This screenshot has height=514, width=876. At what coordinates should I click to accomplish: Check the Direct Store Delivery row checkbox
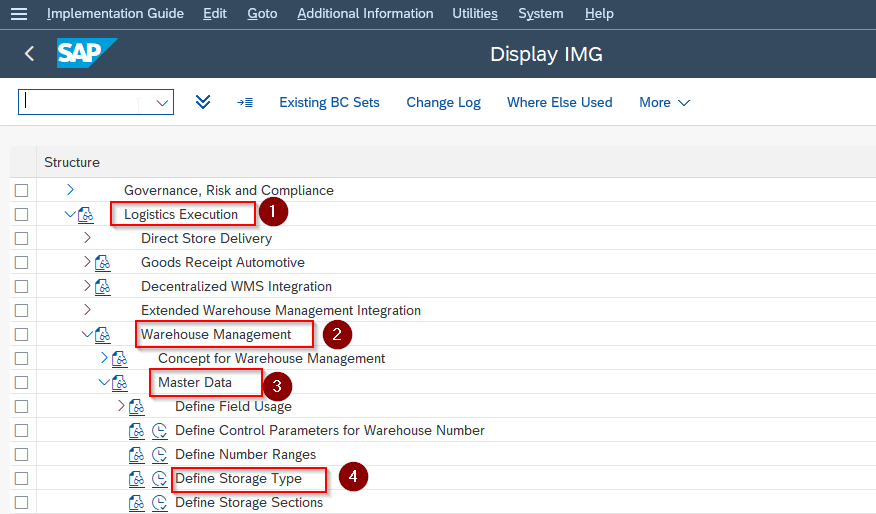coord(21,239)
